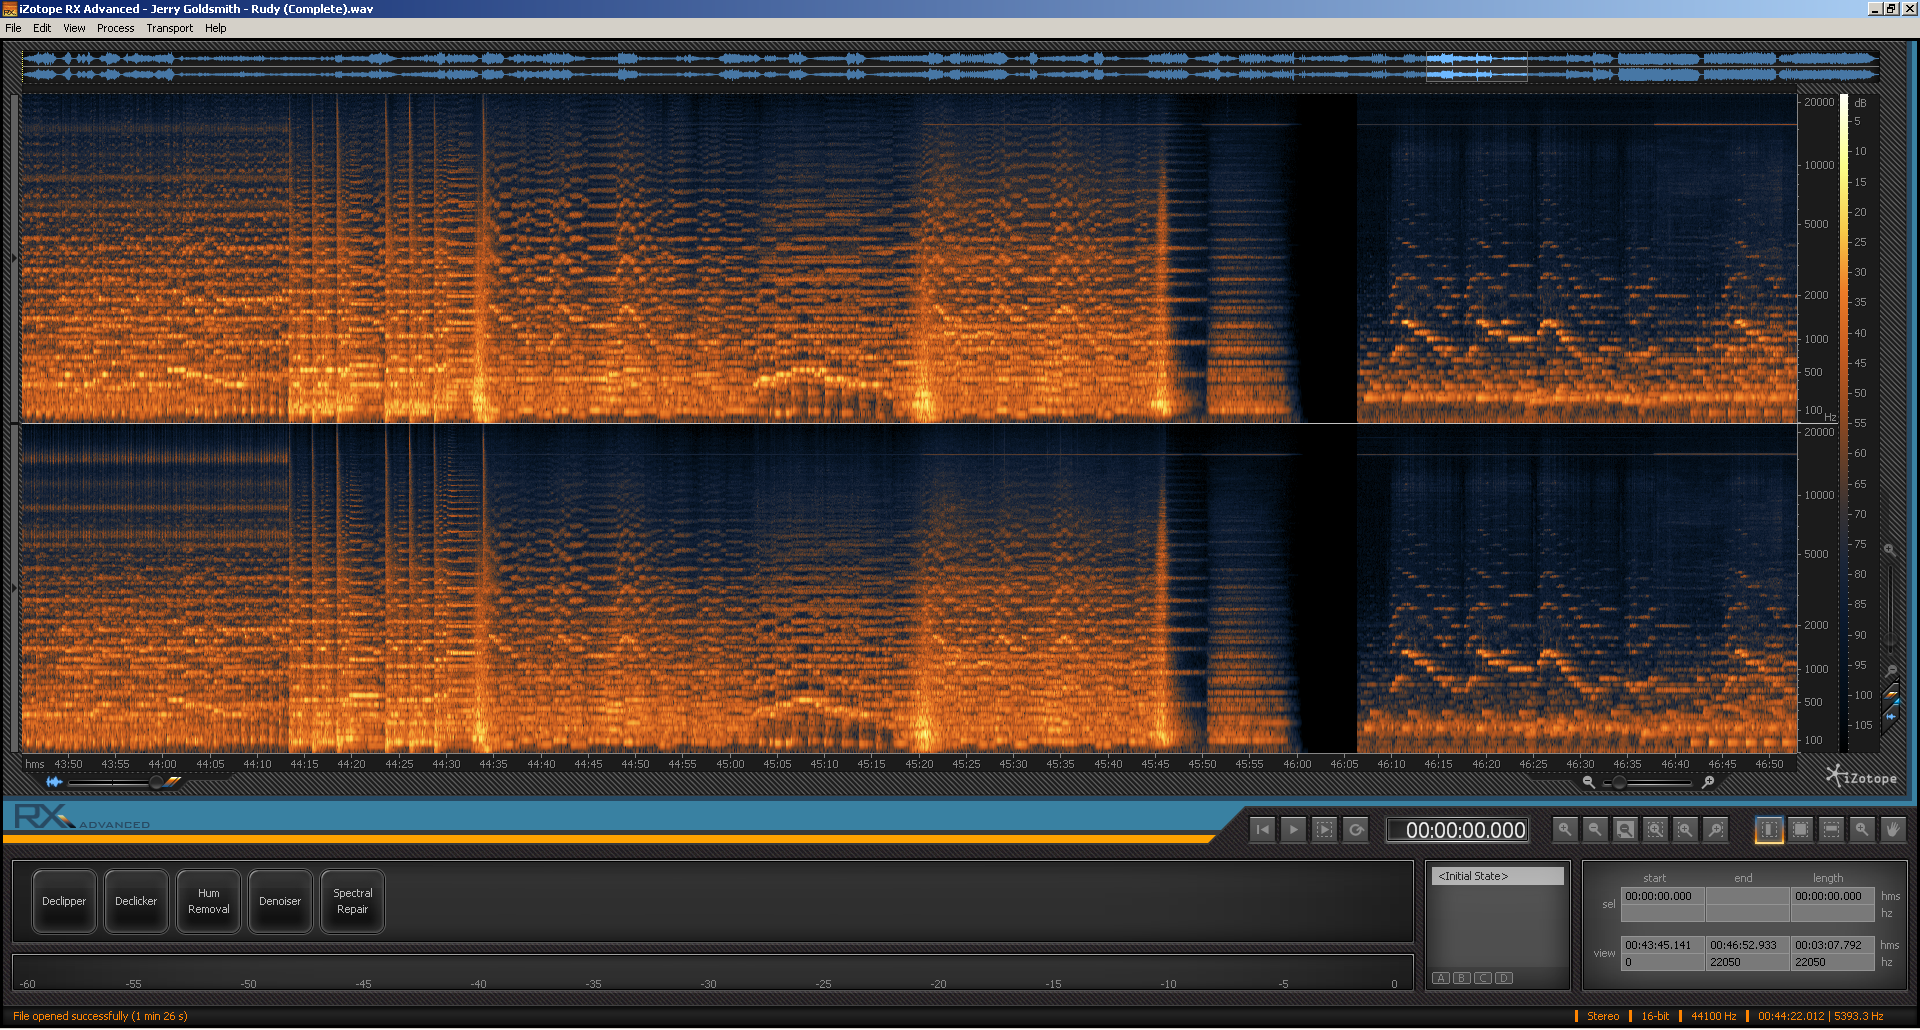Open the Declipper module
Screen dimensions: 1920x1030
(64, 902)
